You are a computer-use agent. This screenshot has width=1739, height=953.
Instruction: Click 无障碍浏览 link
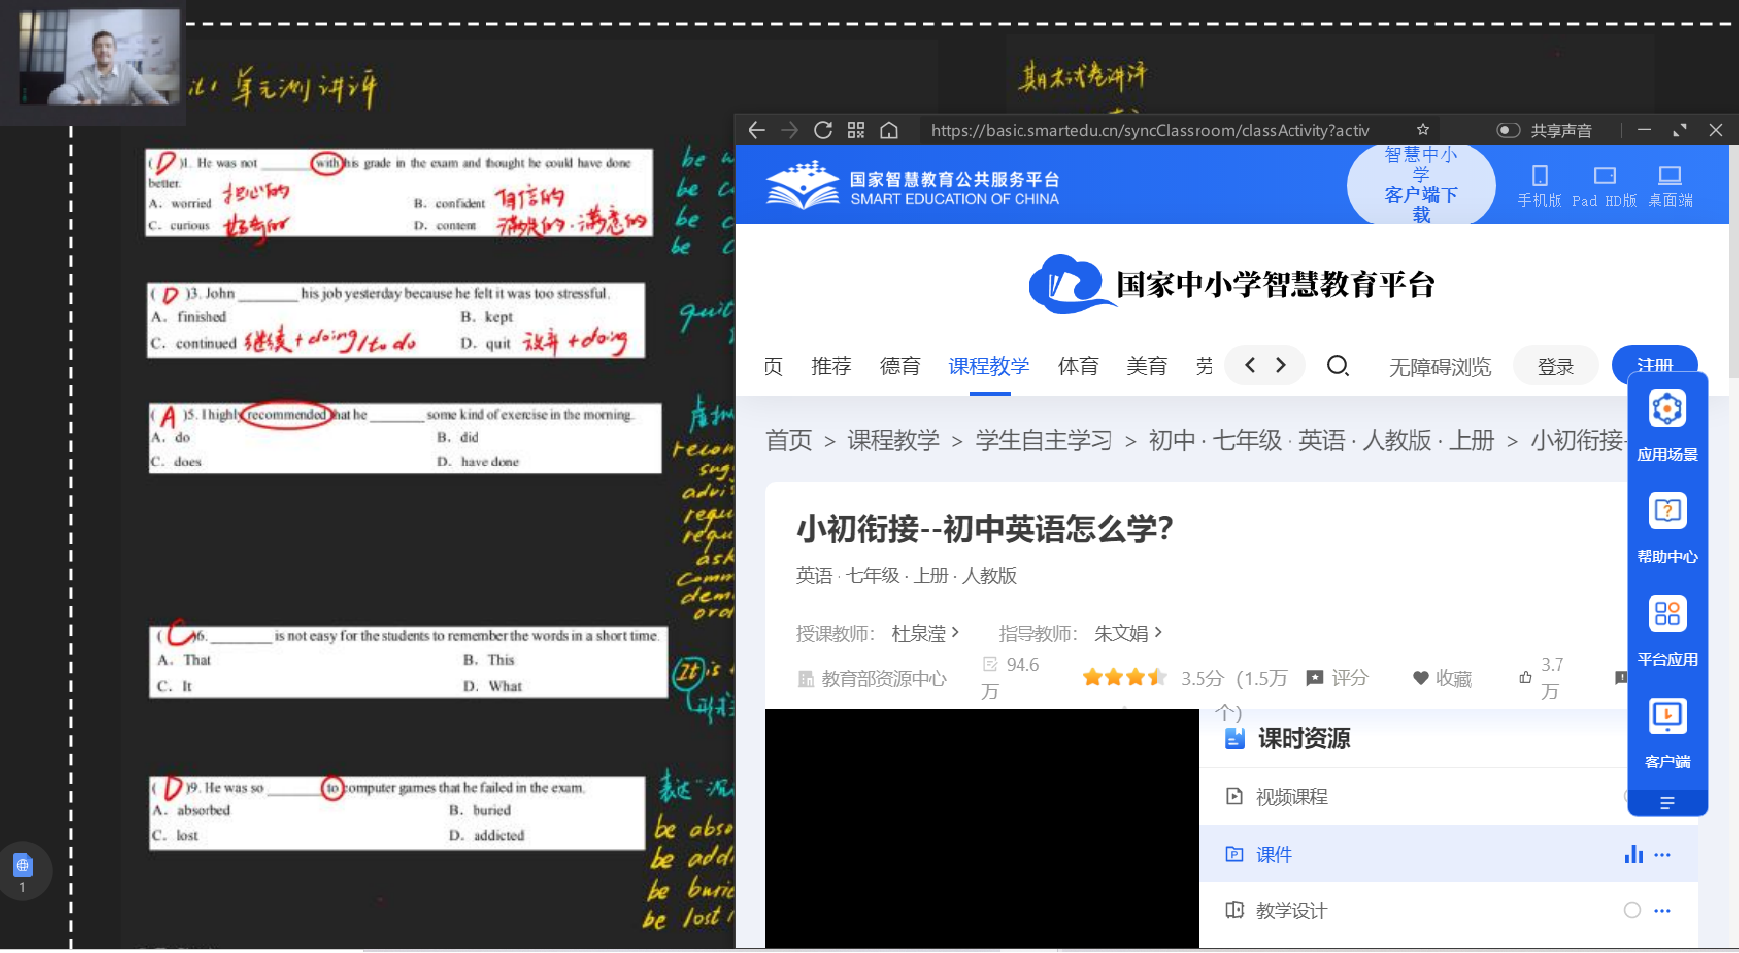(1440, 367)
